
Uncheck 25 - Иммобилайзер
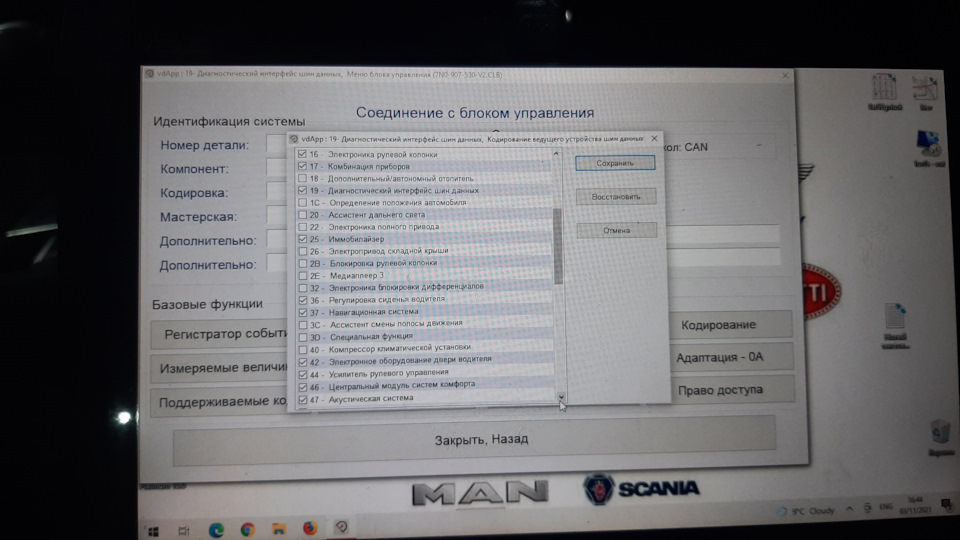point(302,239)
